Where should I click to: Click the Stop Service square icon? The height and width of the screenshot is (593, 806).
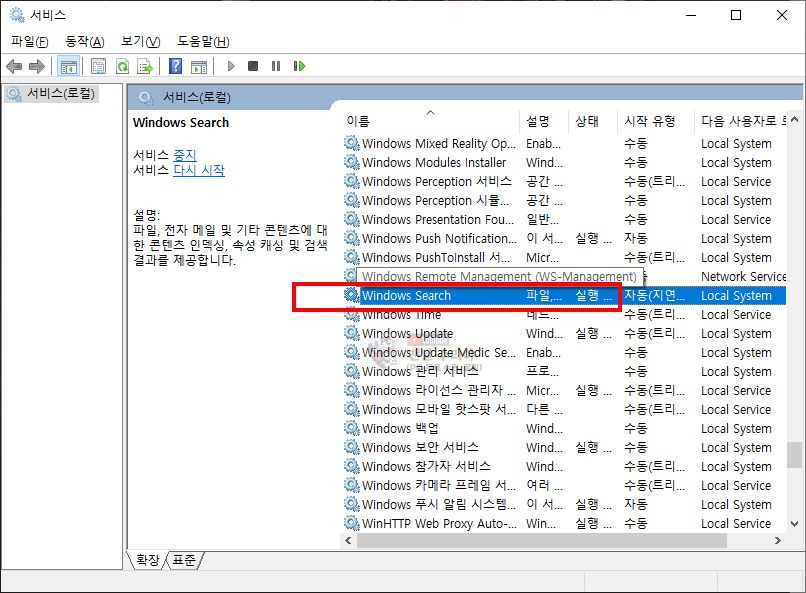[253, 66]
